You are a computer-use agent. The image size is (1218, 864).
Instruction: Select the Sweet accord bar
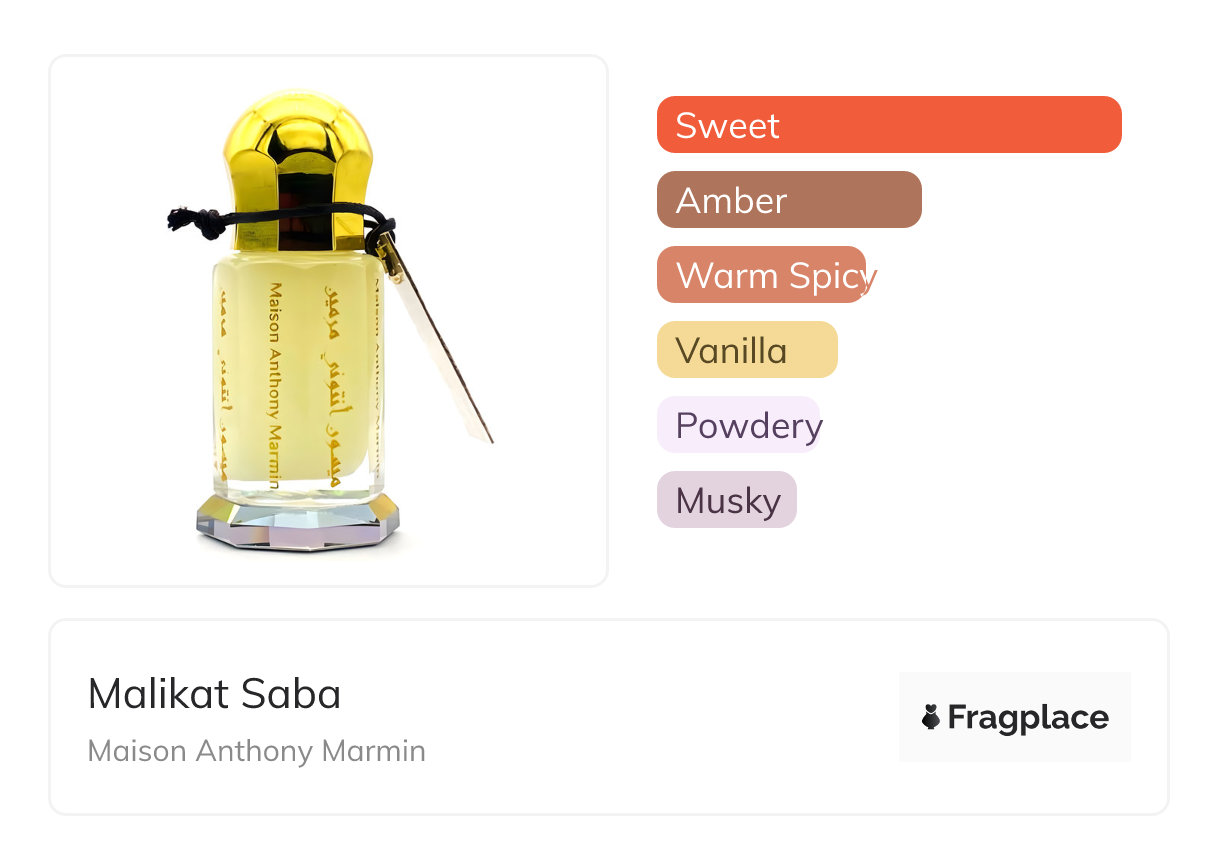[888, 125]
